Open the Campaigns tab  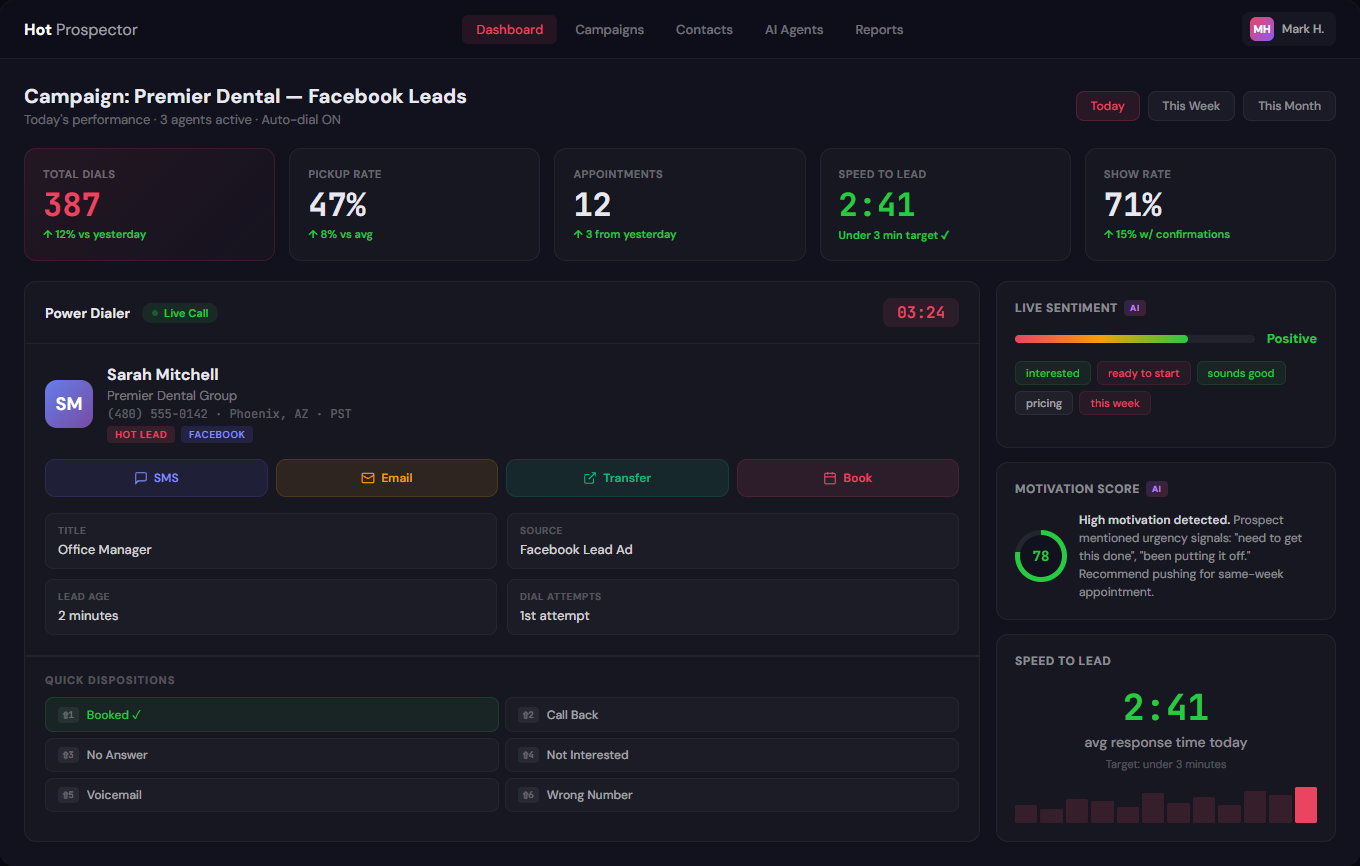[609, 29]
